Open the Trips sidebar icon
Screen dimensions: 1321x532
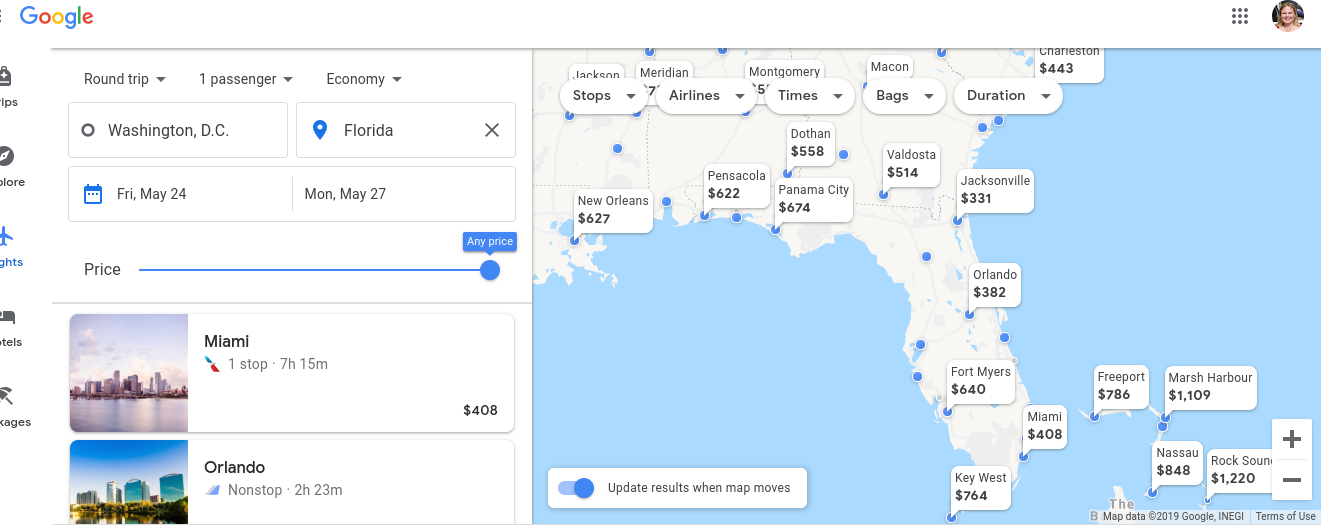click(6, 78)
